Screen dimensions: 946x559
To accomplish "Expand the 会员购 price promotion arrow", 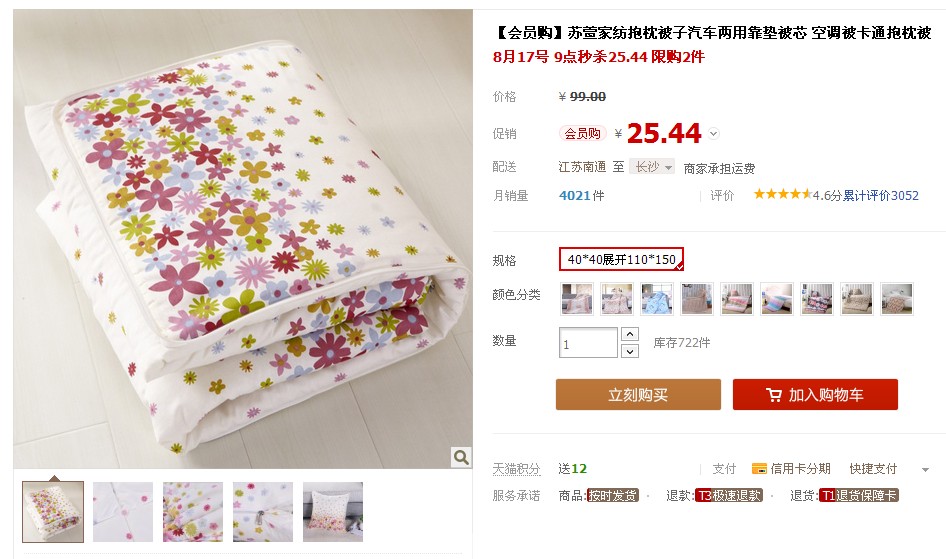I will click(713, 134).
